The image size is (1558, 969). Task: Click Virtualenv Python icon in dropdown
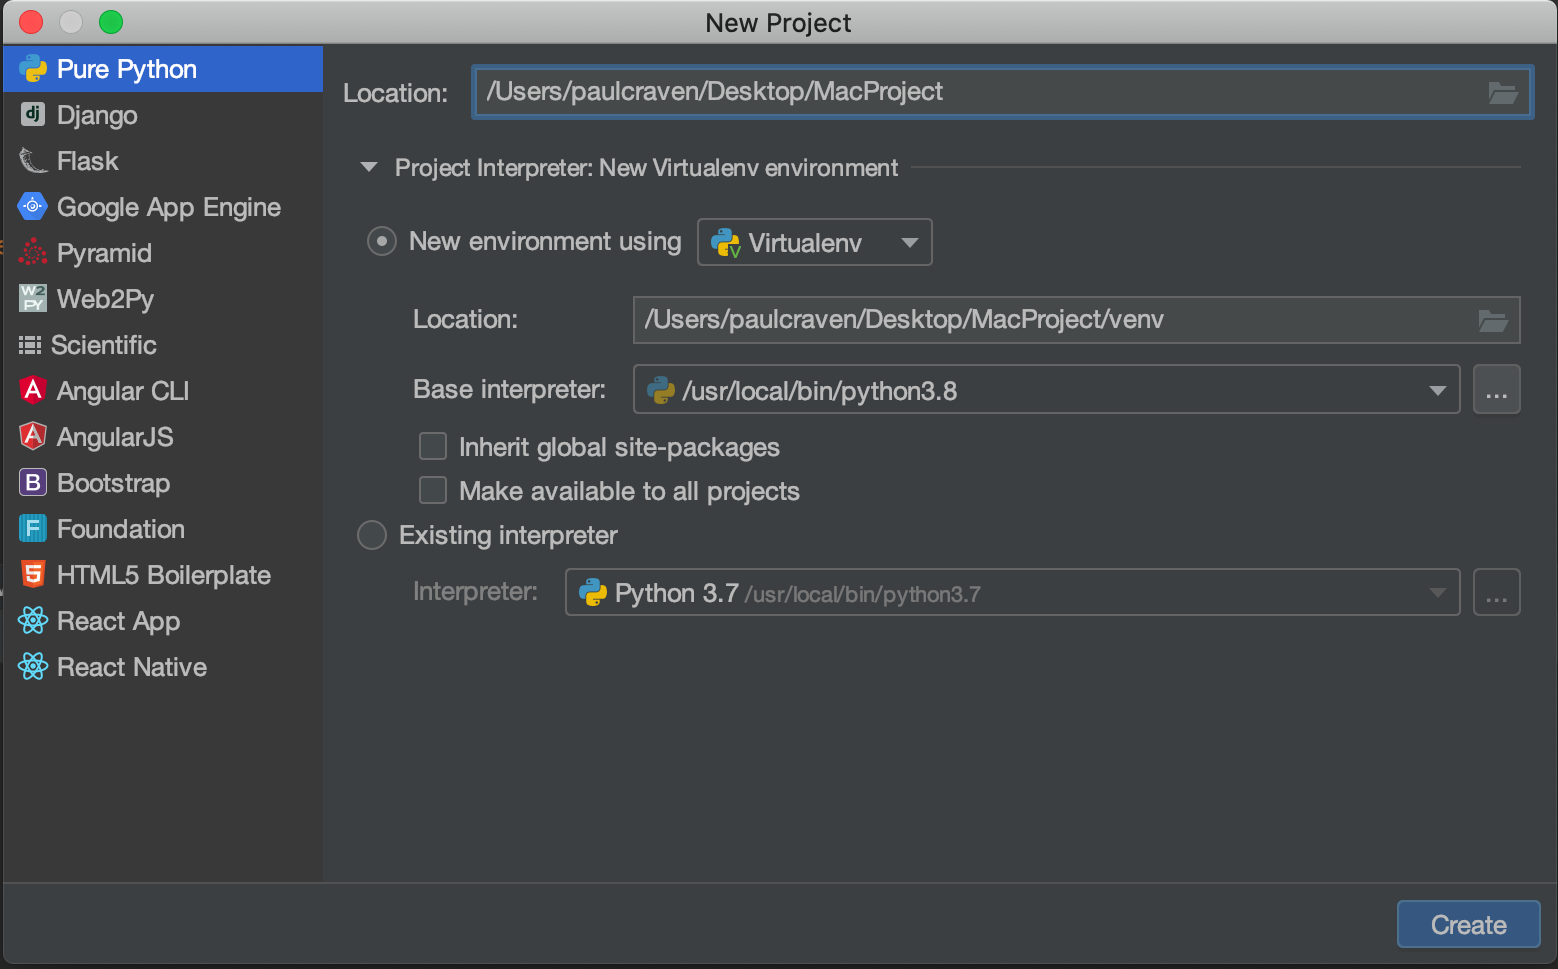(725, 243)
